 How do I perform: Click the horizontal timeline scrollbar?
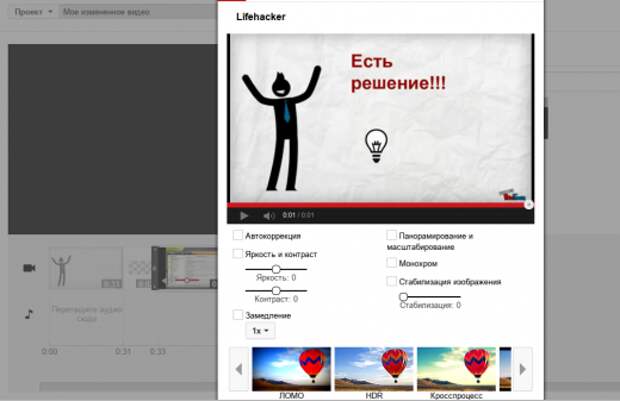[x=129, y=386]
